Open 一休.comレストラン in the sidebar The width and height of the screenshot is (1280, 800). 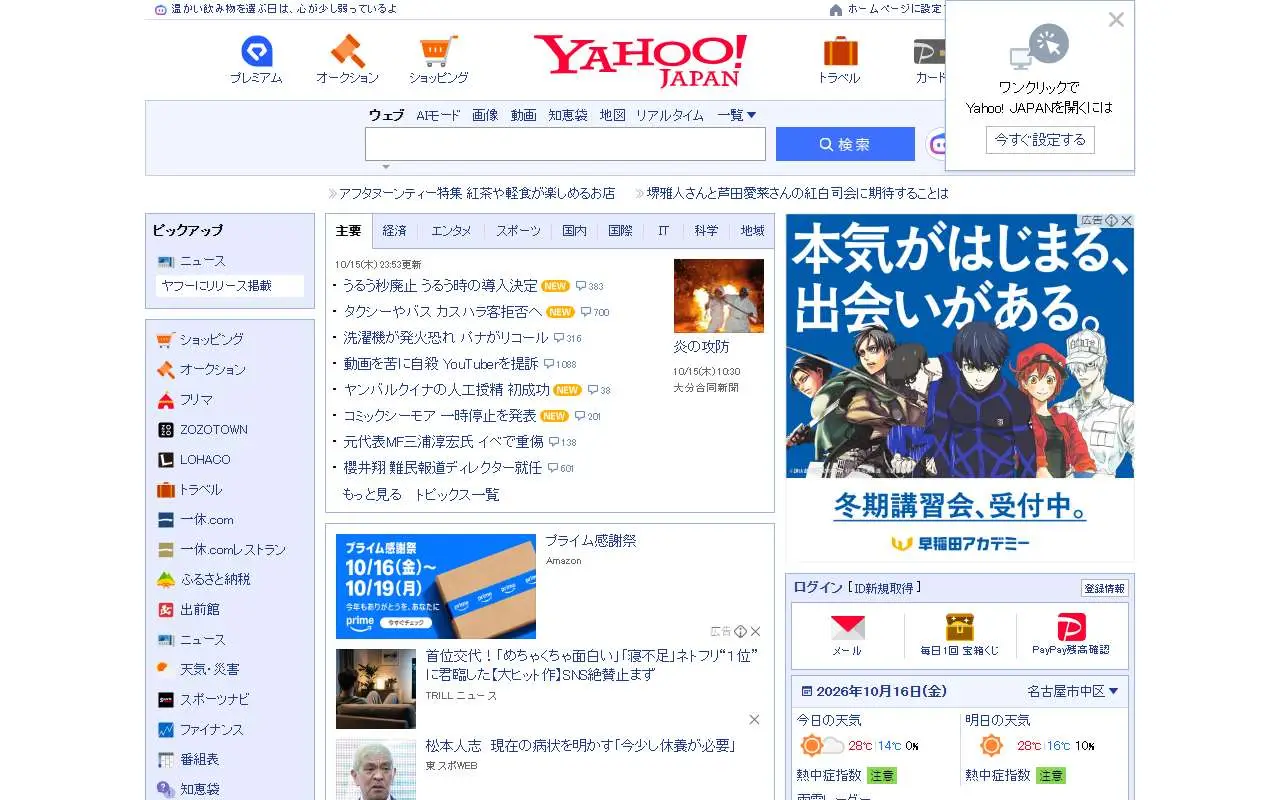coord(232,550)
